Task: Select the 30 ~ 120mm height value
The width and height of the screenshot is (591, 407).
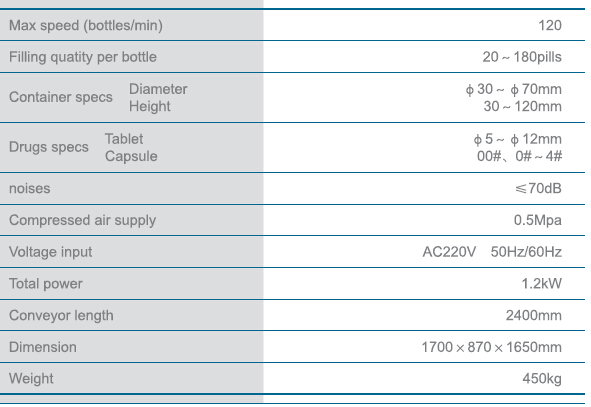Action: [x=522, y=107]
